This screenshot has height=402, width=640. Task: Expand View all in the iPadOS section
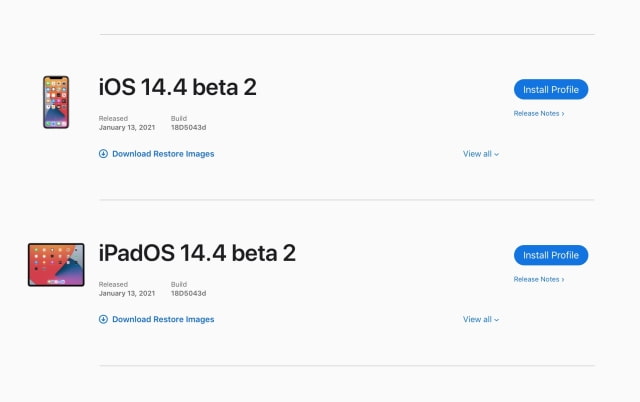coord(480,320)
